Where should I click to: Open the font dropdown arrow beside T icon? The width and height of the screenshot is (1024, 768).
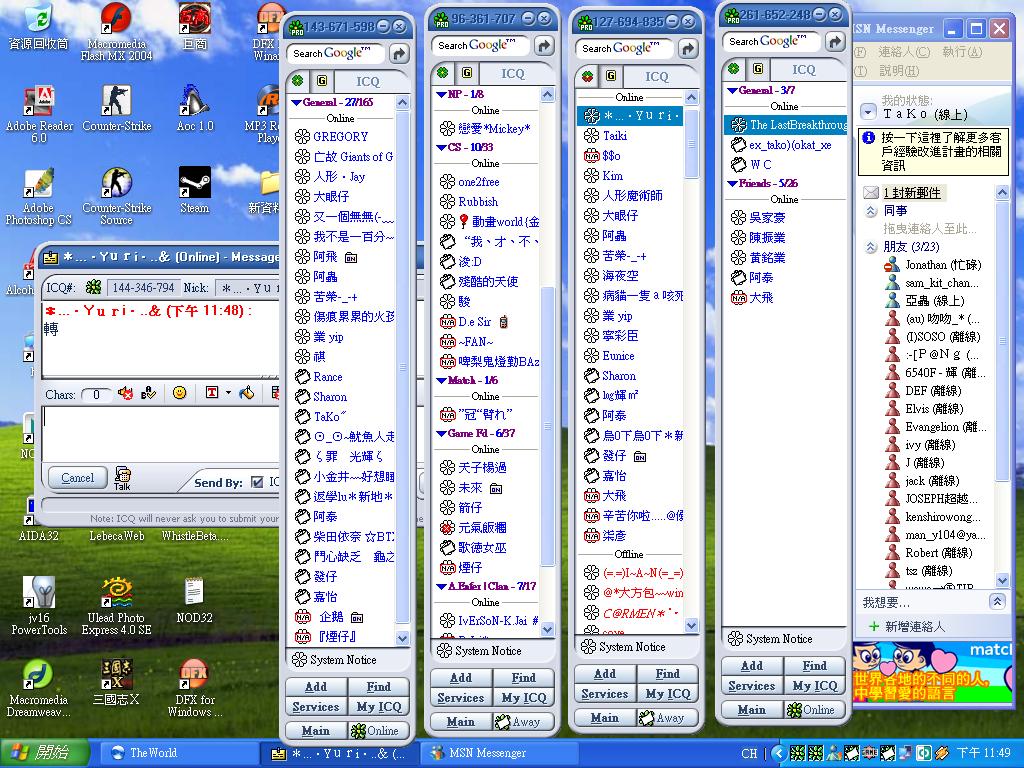228,392
